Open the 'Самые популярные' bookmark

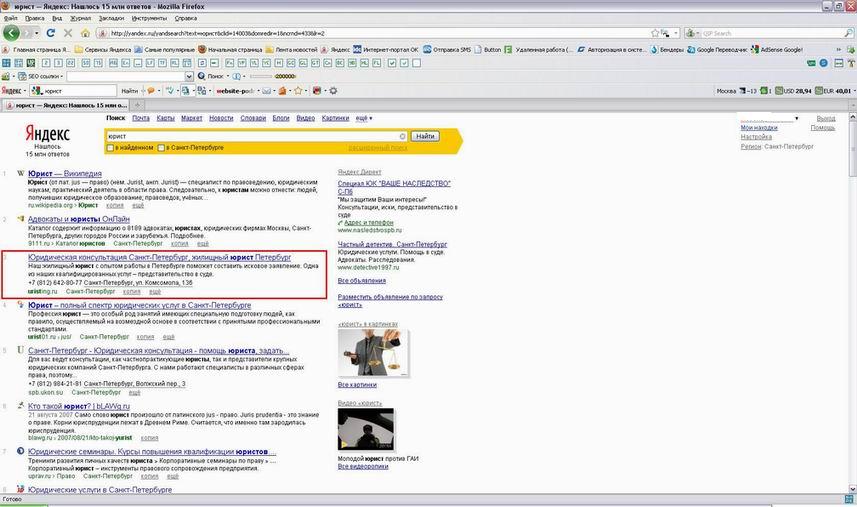click(165, 50)
